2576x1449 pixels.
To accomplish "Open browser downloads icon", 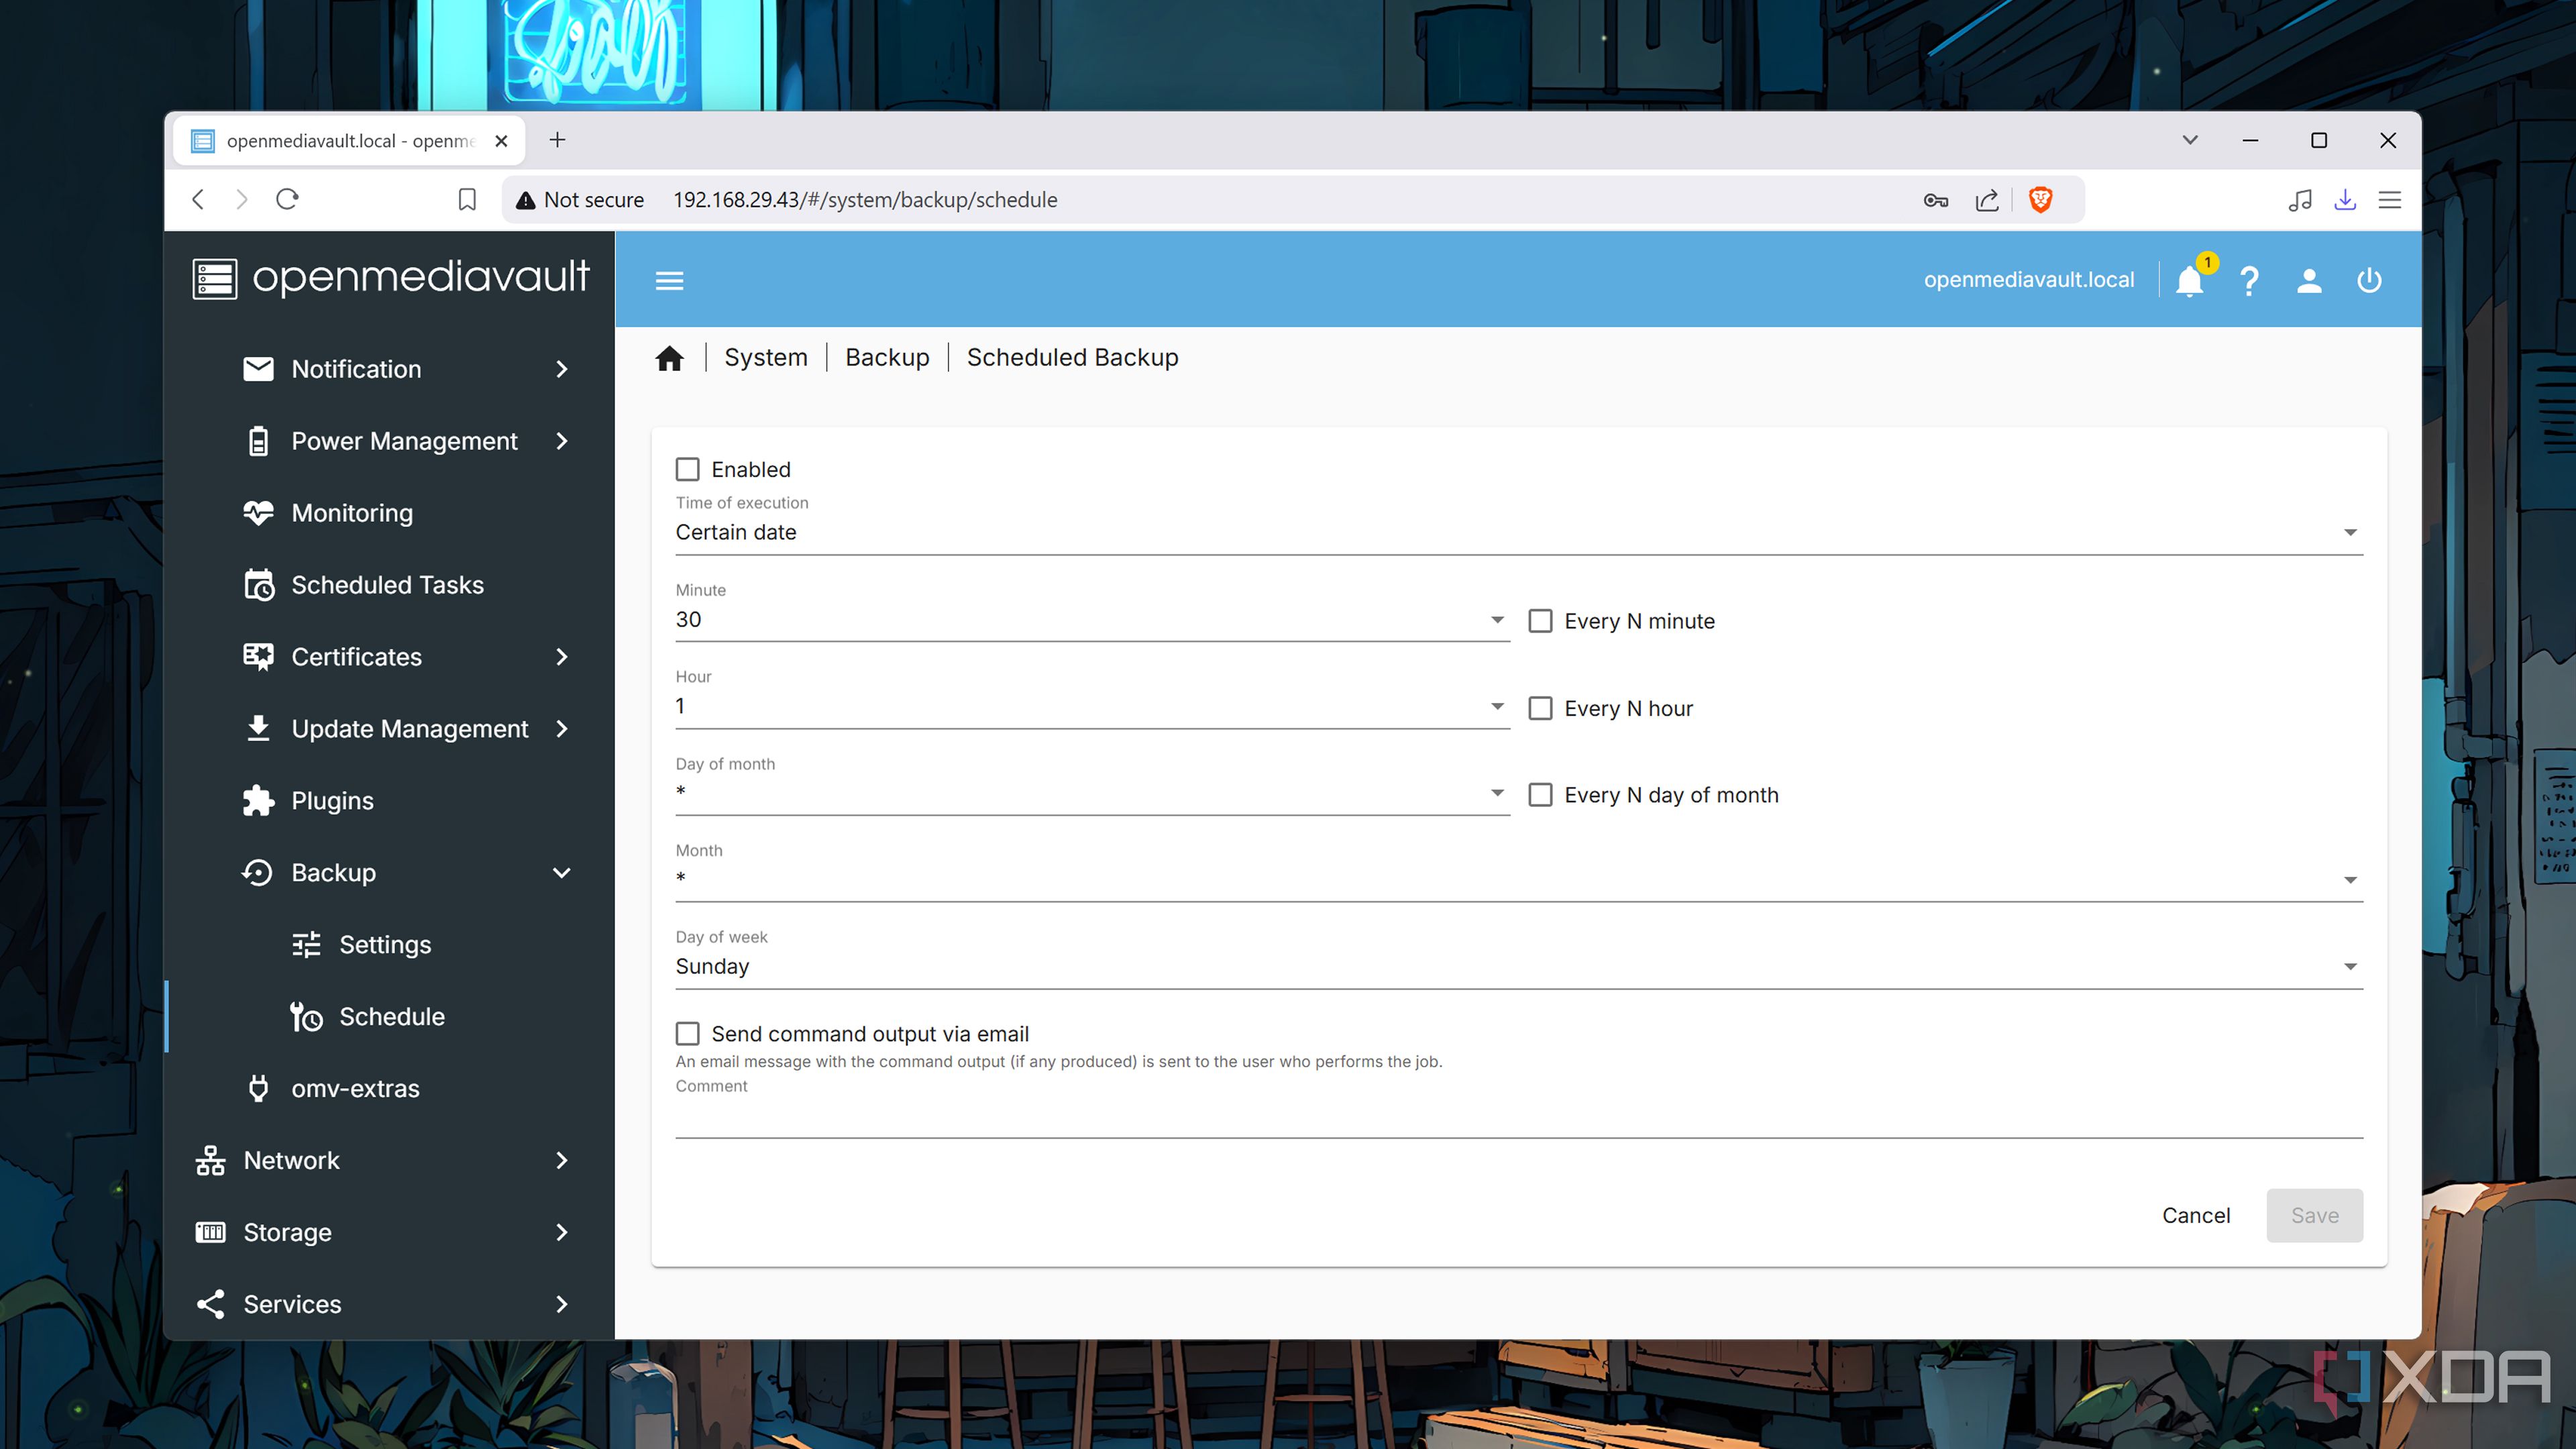I will click(x=2345, y=199).
